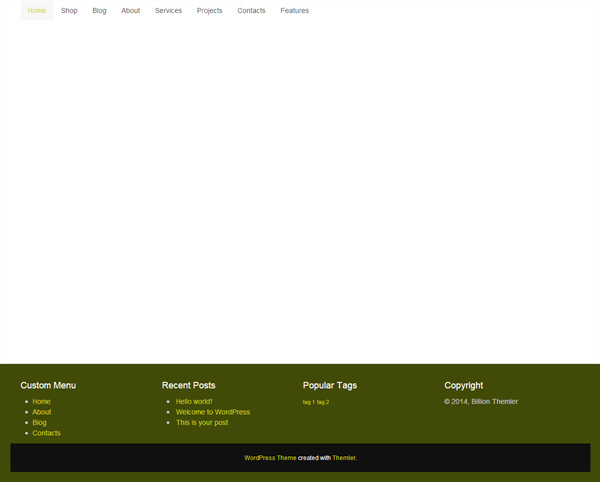This screenshot has width=600, height=482.
Task: Go to Blog in the top navigation
Action: (99, 11)
